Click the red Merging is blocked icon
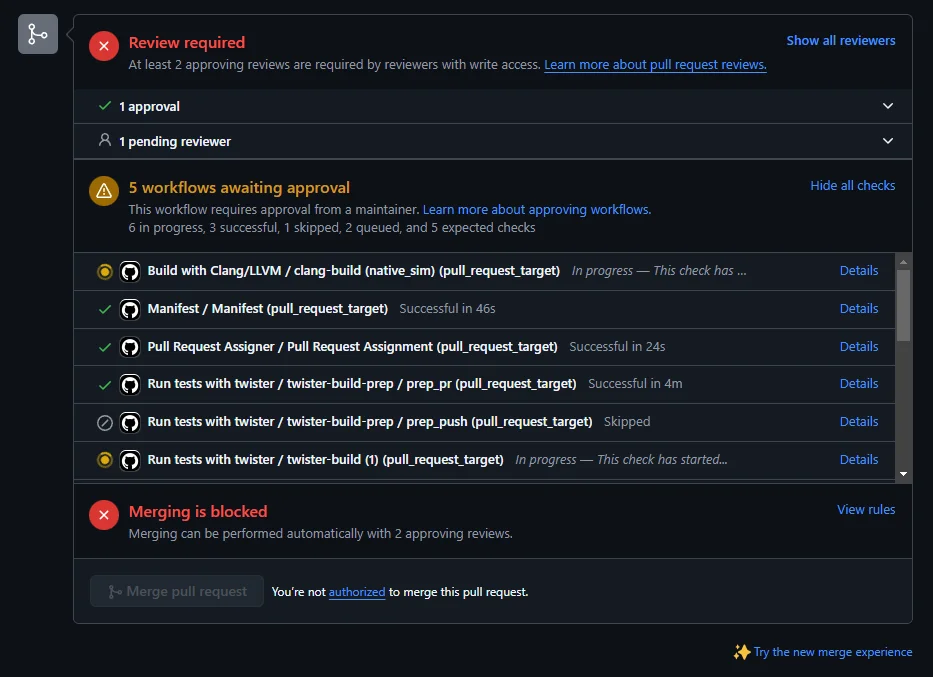This screenshot has width=933, height=677. [x=104, y=515]
